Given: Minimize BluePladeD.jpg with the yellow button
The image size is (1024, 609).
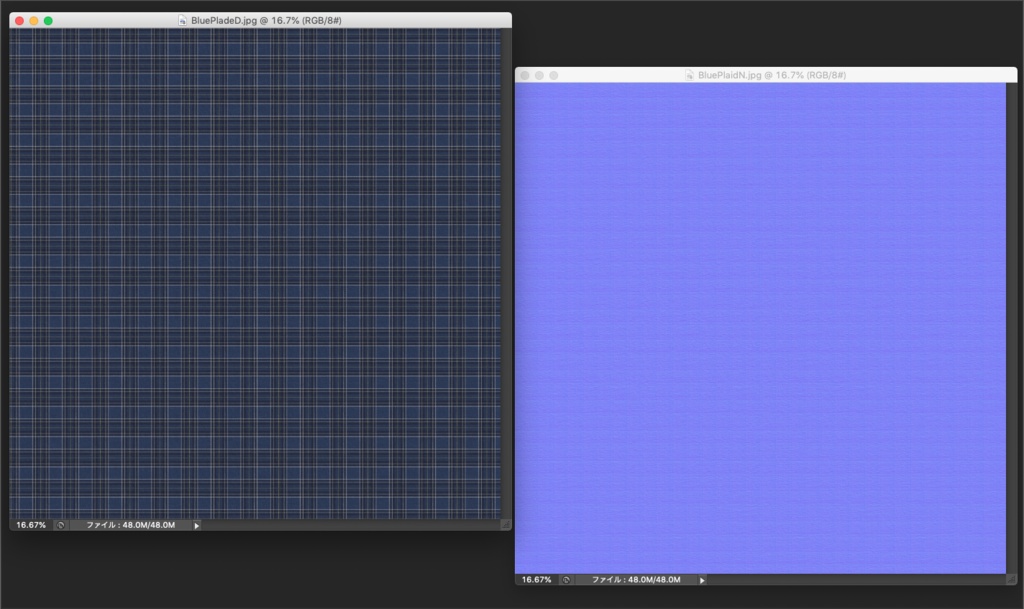Looking at the screenshot, I should pos(34,21).
